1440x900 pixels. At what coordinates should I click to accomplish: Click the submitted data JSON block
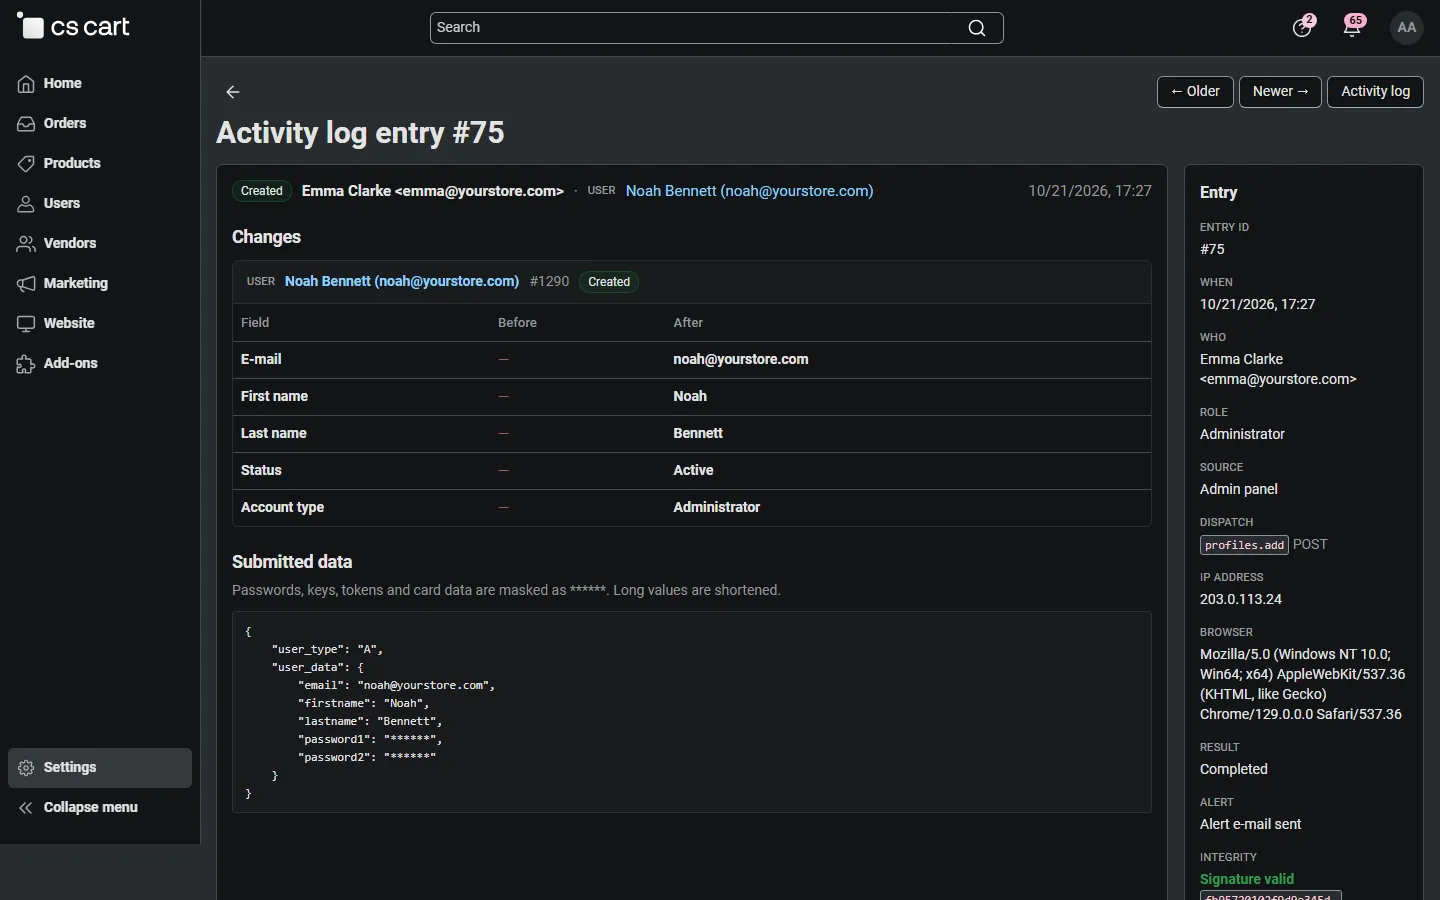692,712
